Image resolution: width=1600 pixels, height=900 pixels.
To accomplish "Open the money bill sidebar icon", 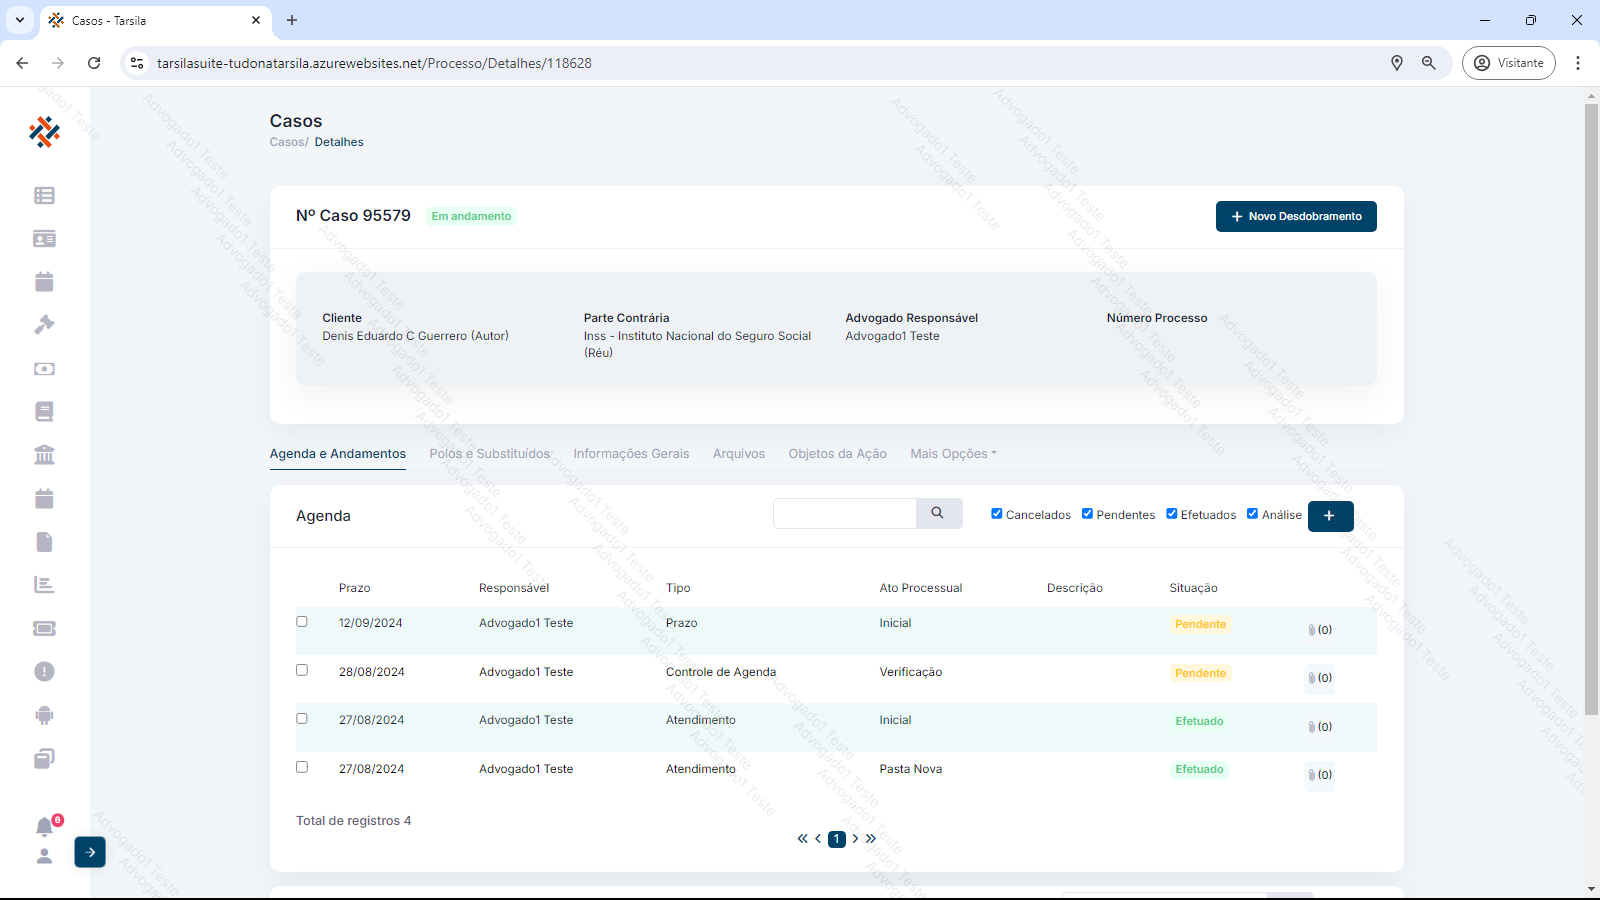I will 44,369.
